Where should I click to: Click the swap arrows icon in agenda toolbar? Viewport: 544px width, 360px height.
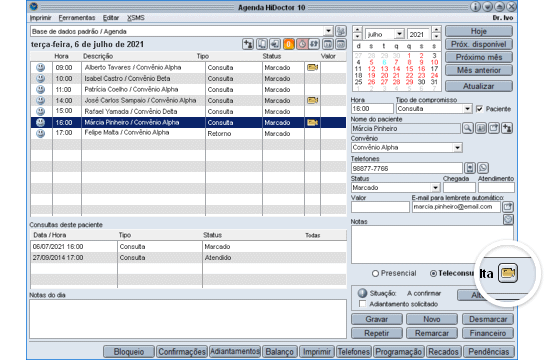tap(314, 44)
